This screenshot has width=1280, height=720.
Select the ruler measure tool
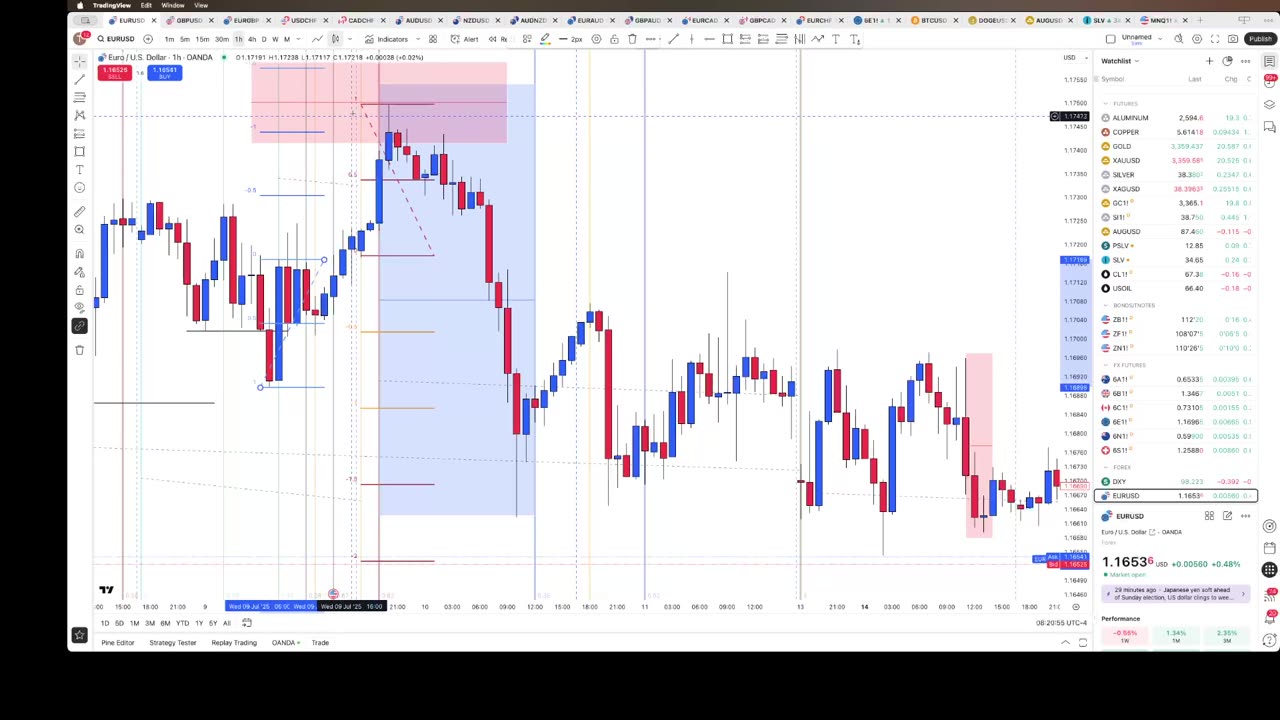tap(79, 211)
